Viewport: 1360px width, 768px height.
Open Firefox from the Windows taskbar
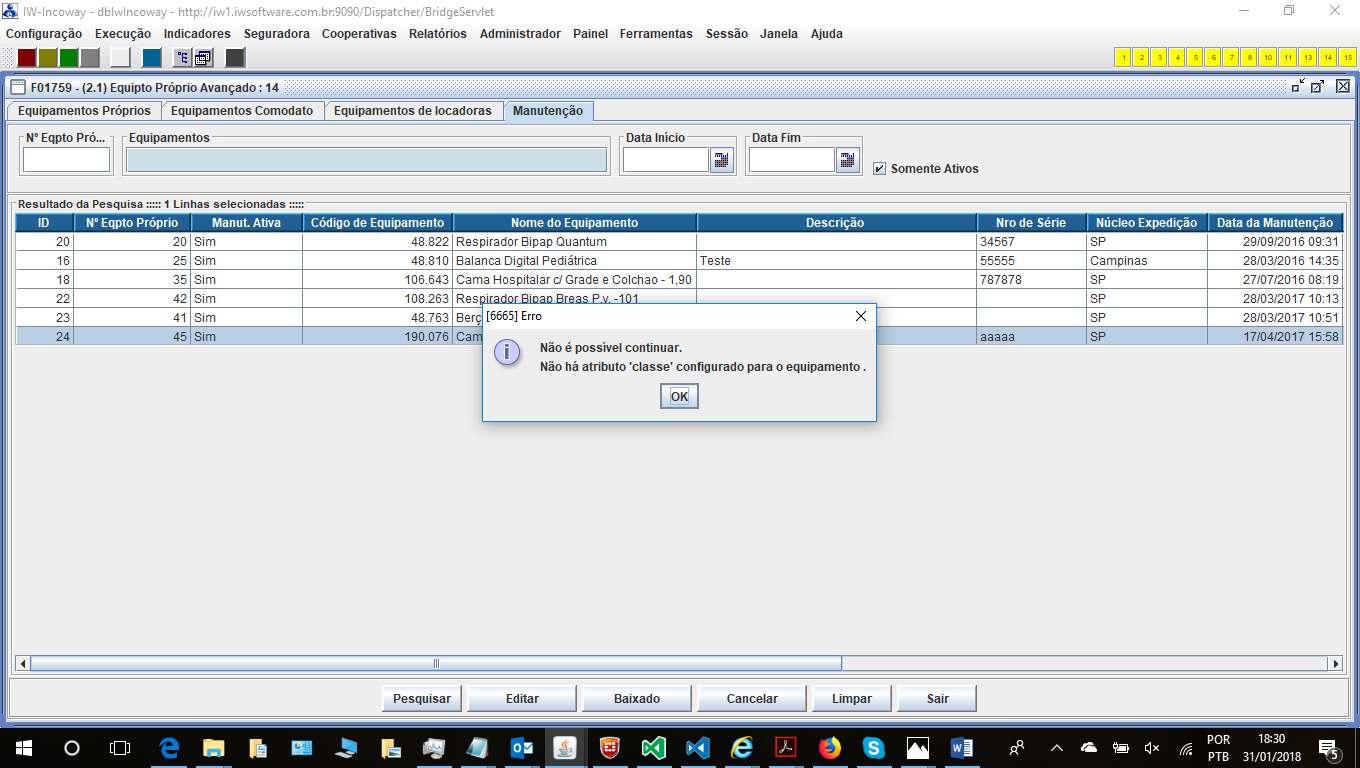pos(829,747)
